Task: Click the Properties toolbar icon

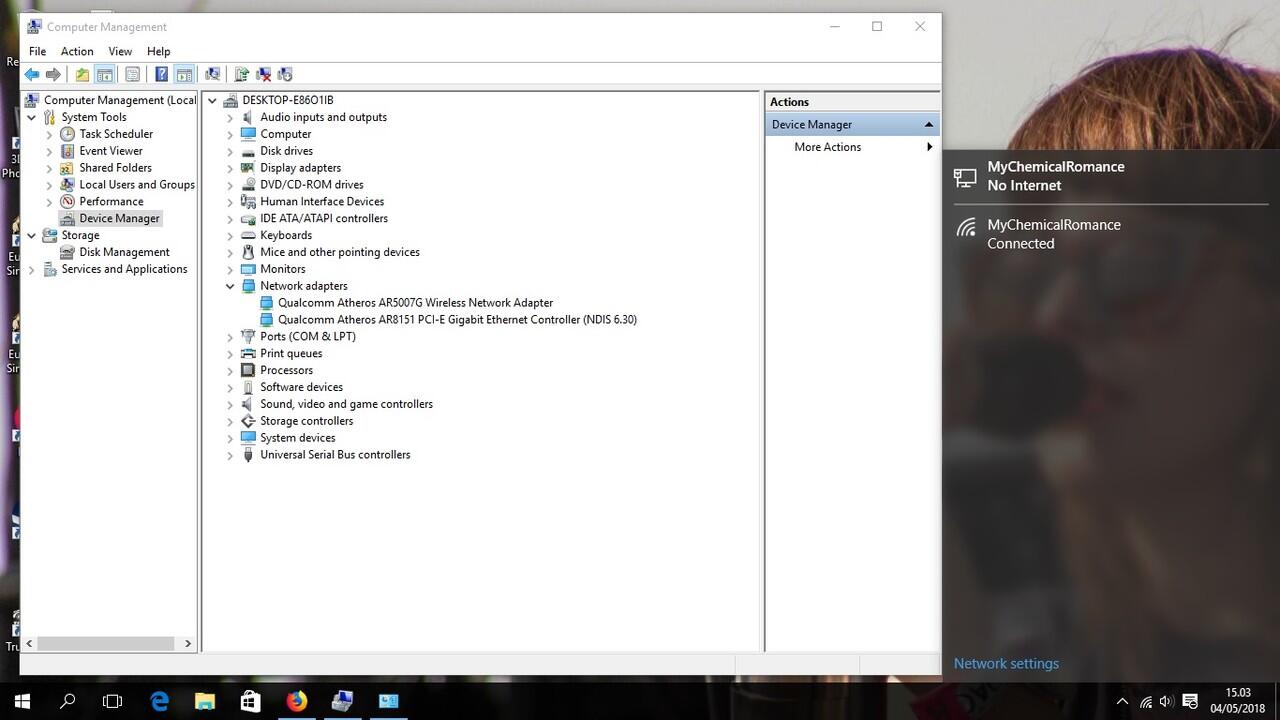Action: tap(132, 74)
